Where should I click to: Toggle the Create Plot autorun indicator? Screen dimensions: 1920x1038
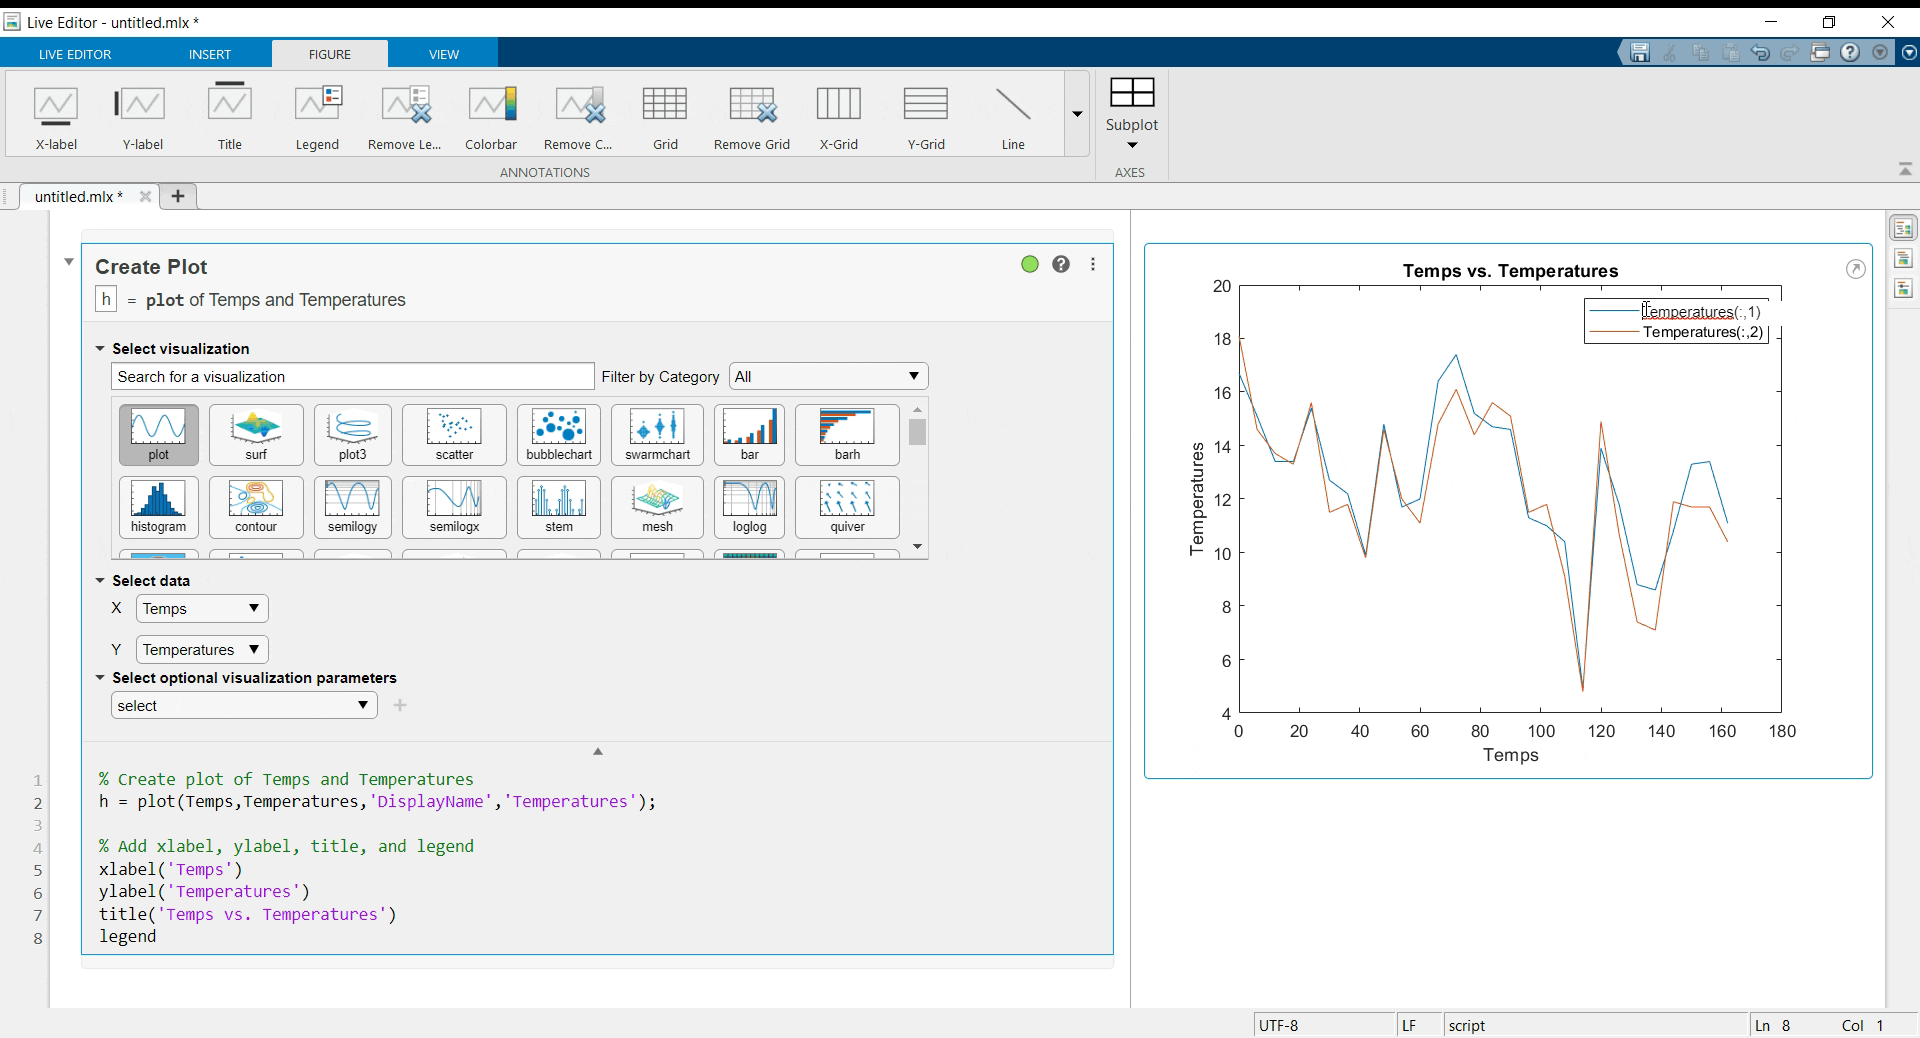pos(1030,264)
